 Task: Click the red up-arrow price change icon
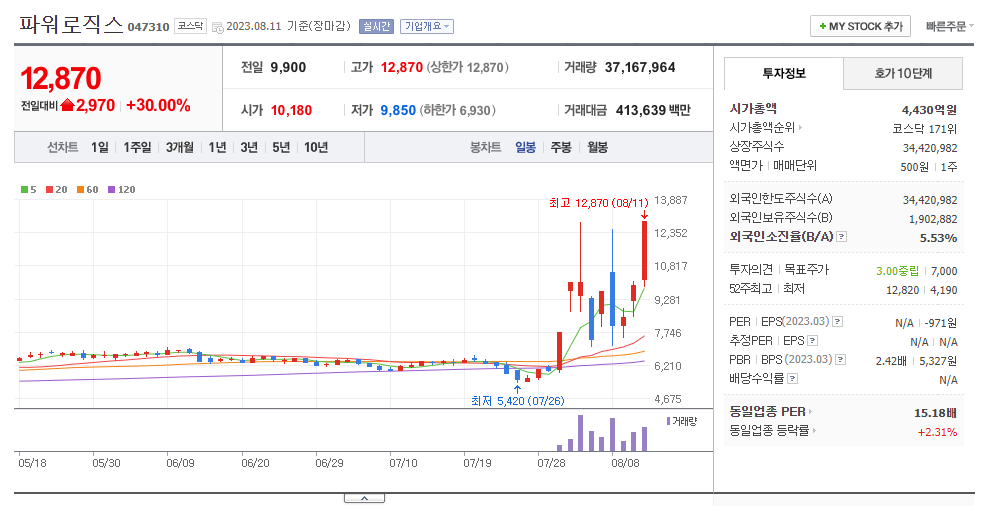(68, 105)
